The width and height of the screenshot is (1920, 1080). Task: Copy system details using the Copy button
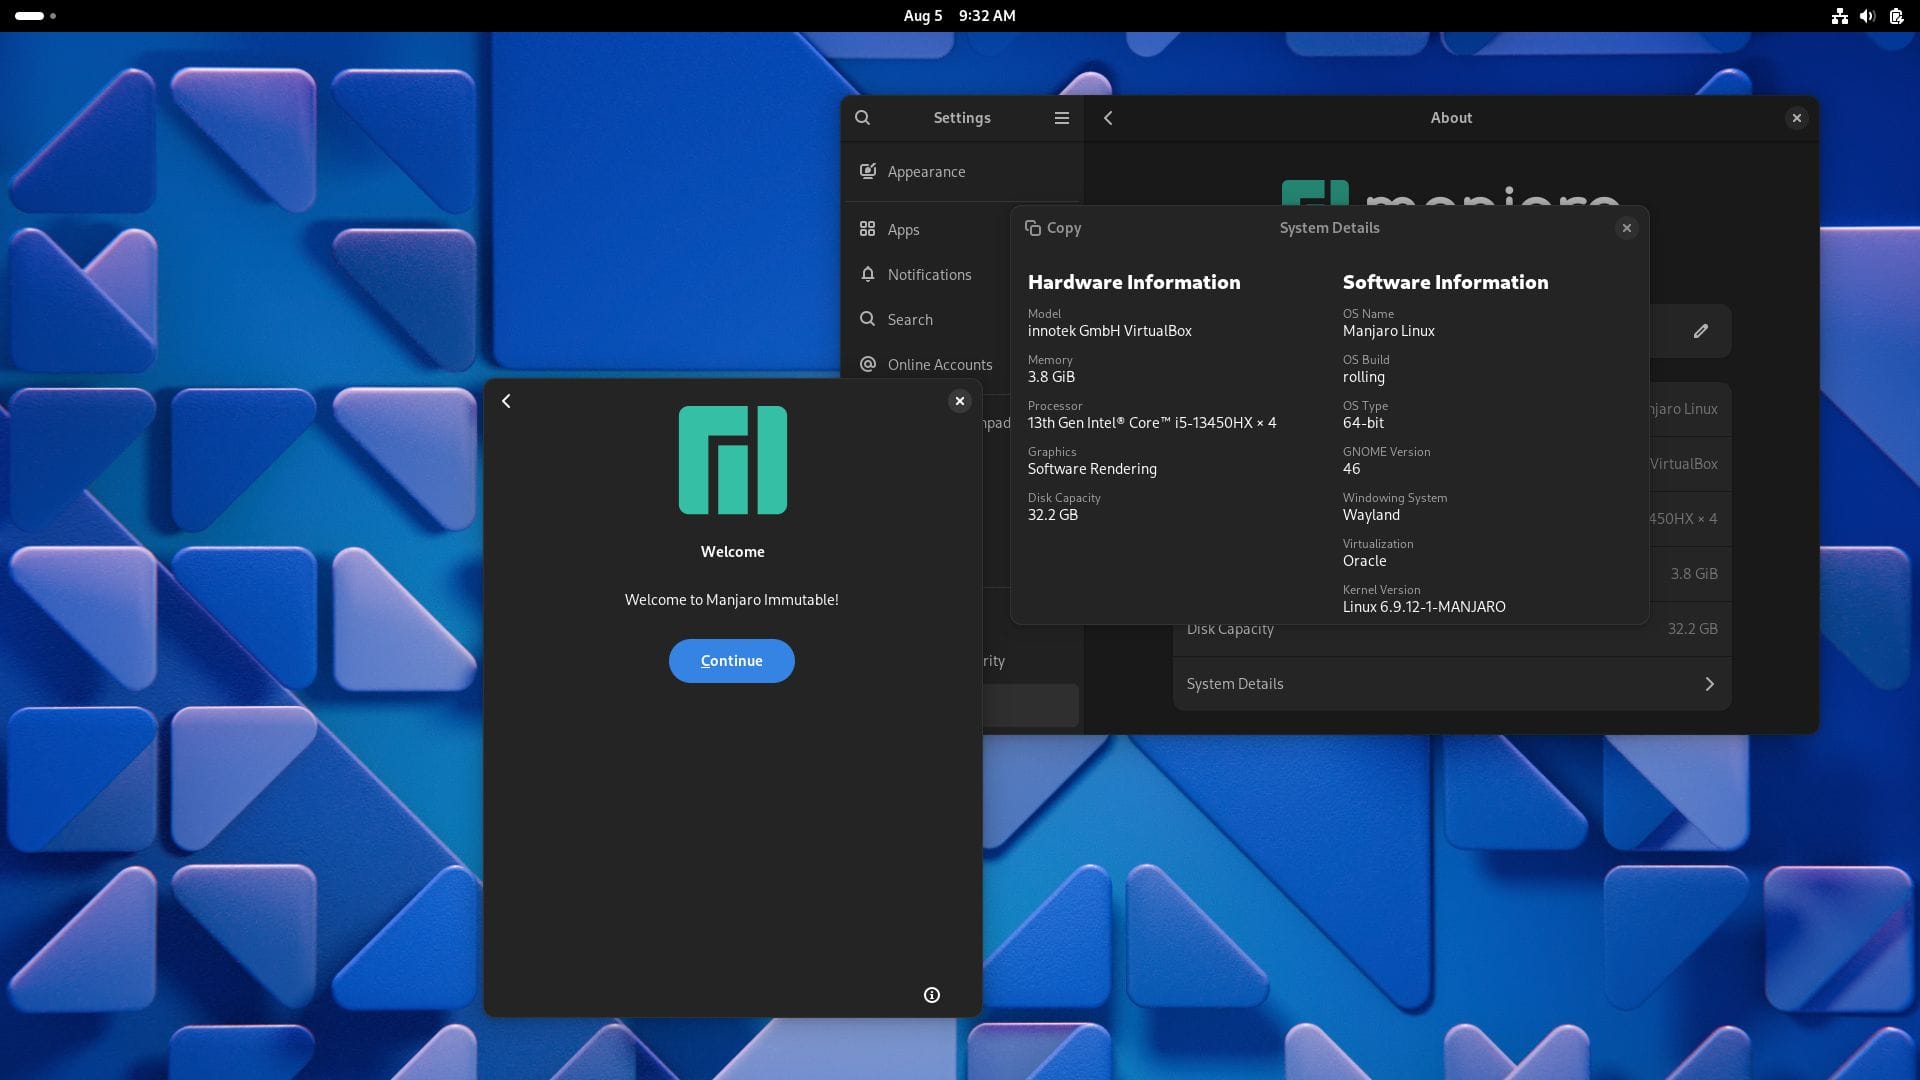pos(1053,227)
